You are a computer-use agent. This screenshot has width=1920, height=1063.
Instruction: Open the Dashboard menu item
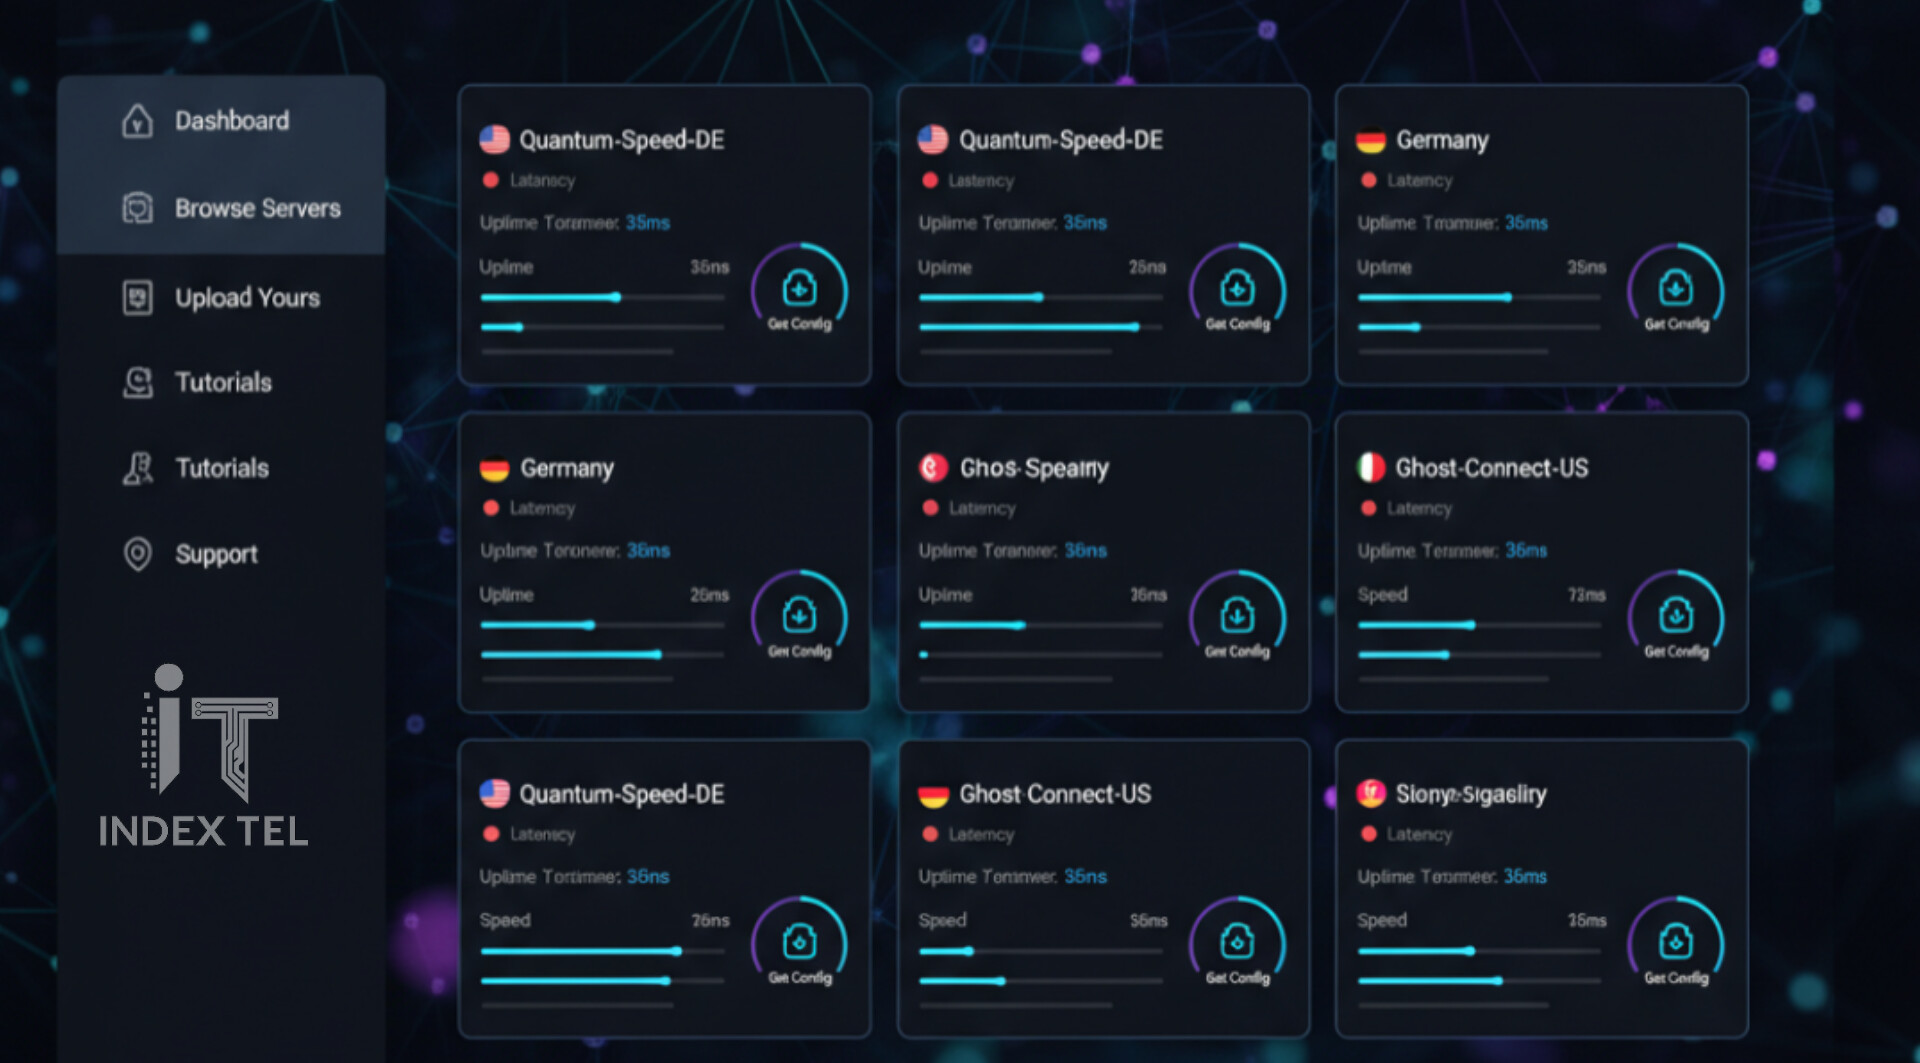point(232,121)
